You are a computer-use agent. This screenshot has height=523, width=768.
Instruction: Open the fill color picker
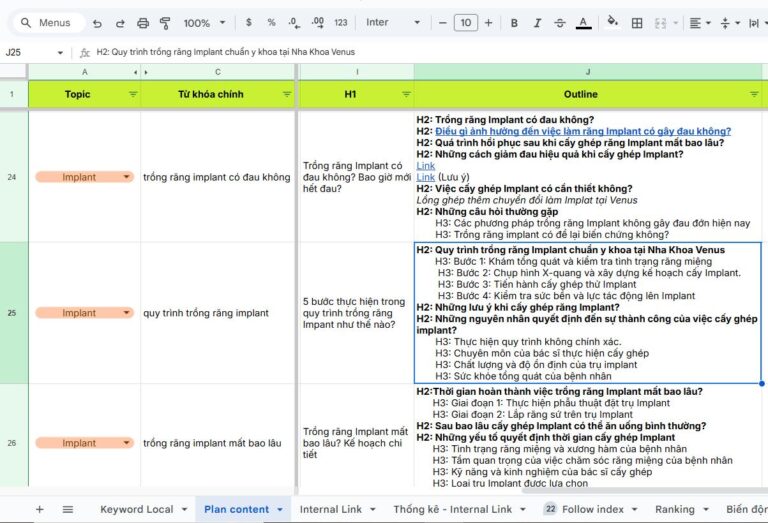pos(612,23)
